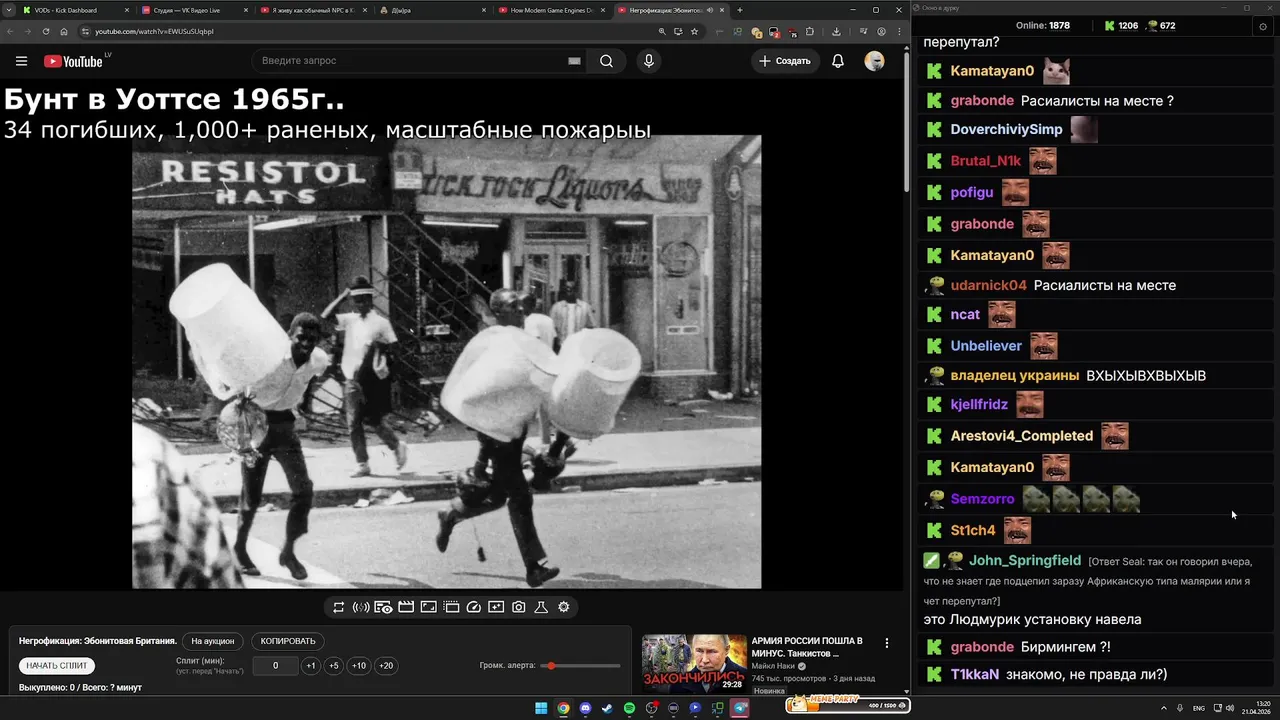Screen dimensions: 1280x720
Task: Open chat window settings gear icon
Action: pyautogui.click(x=1262, y=26)
